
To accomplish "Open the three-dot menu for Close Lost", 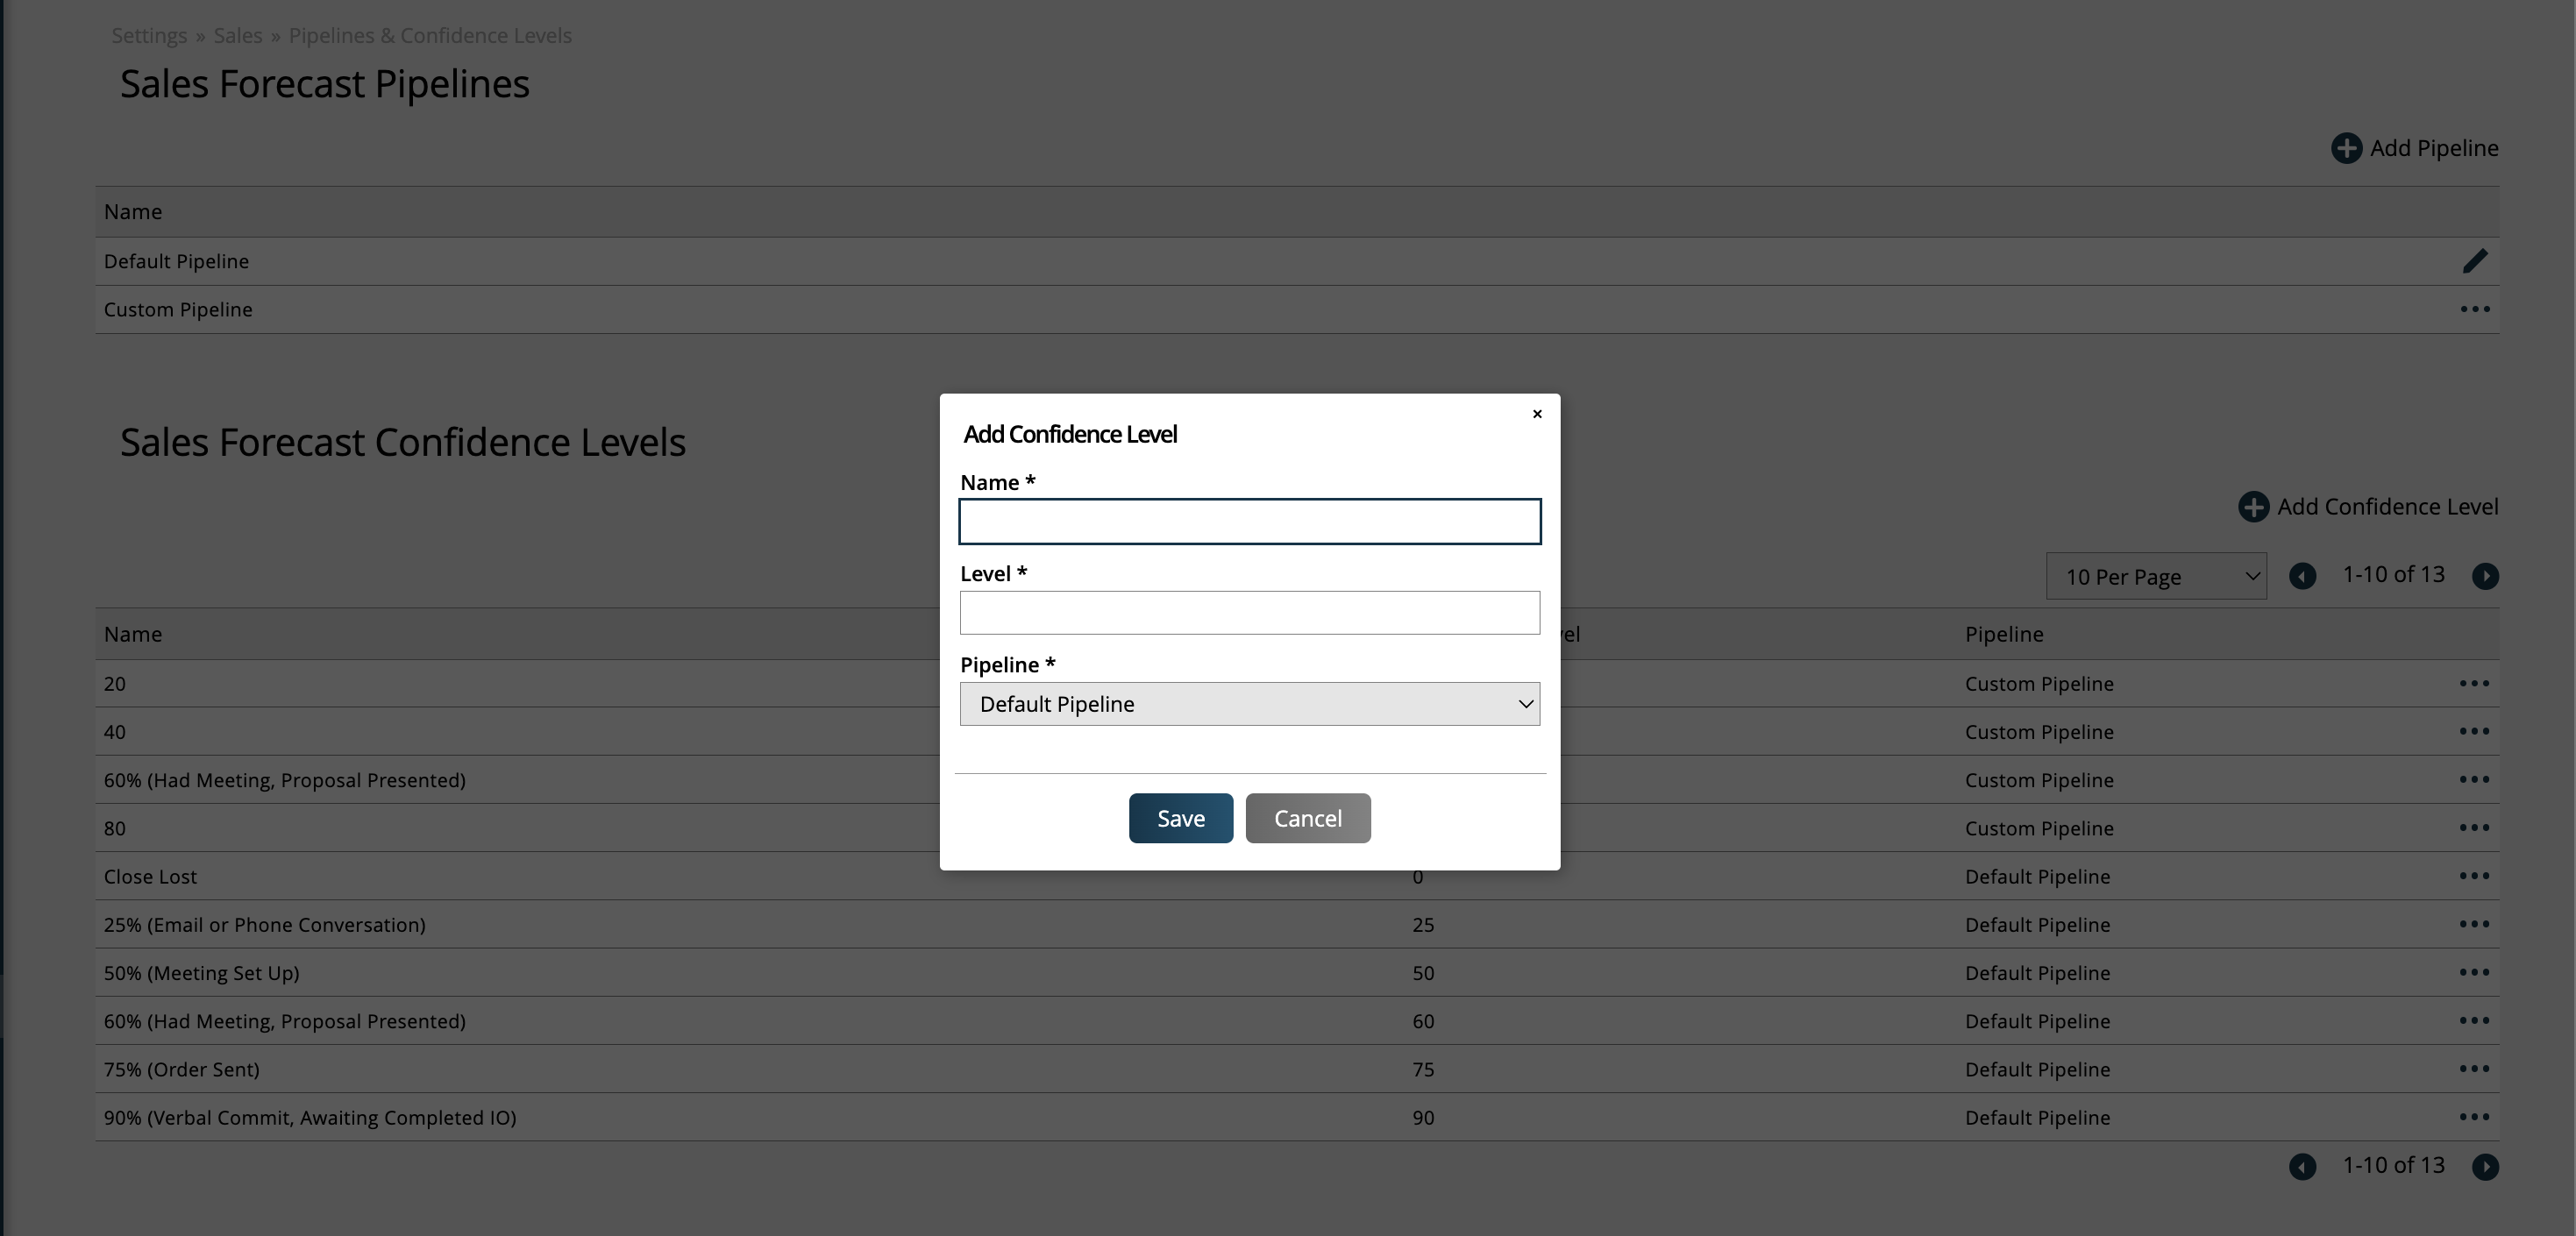I will pyautogui.click(x=2475, y=876).
